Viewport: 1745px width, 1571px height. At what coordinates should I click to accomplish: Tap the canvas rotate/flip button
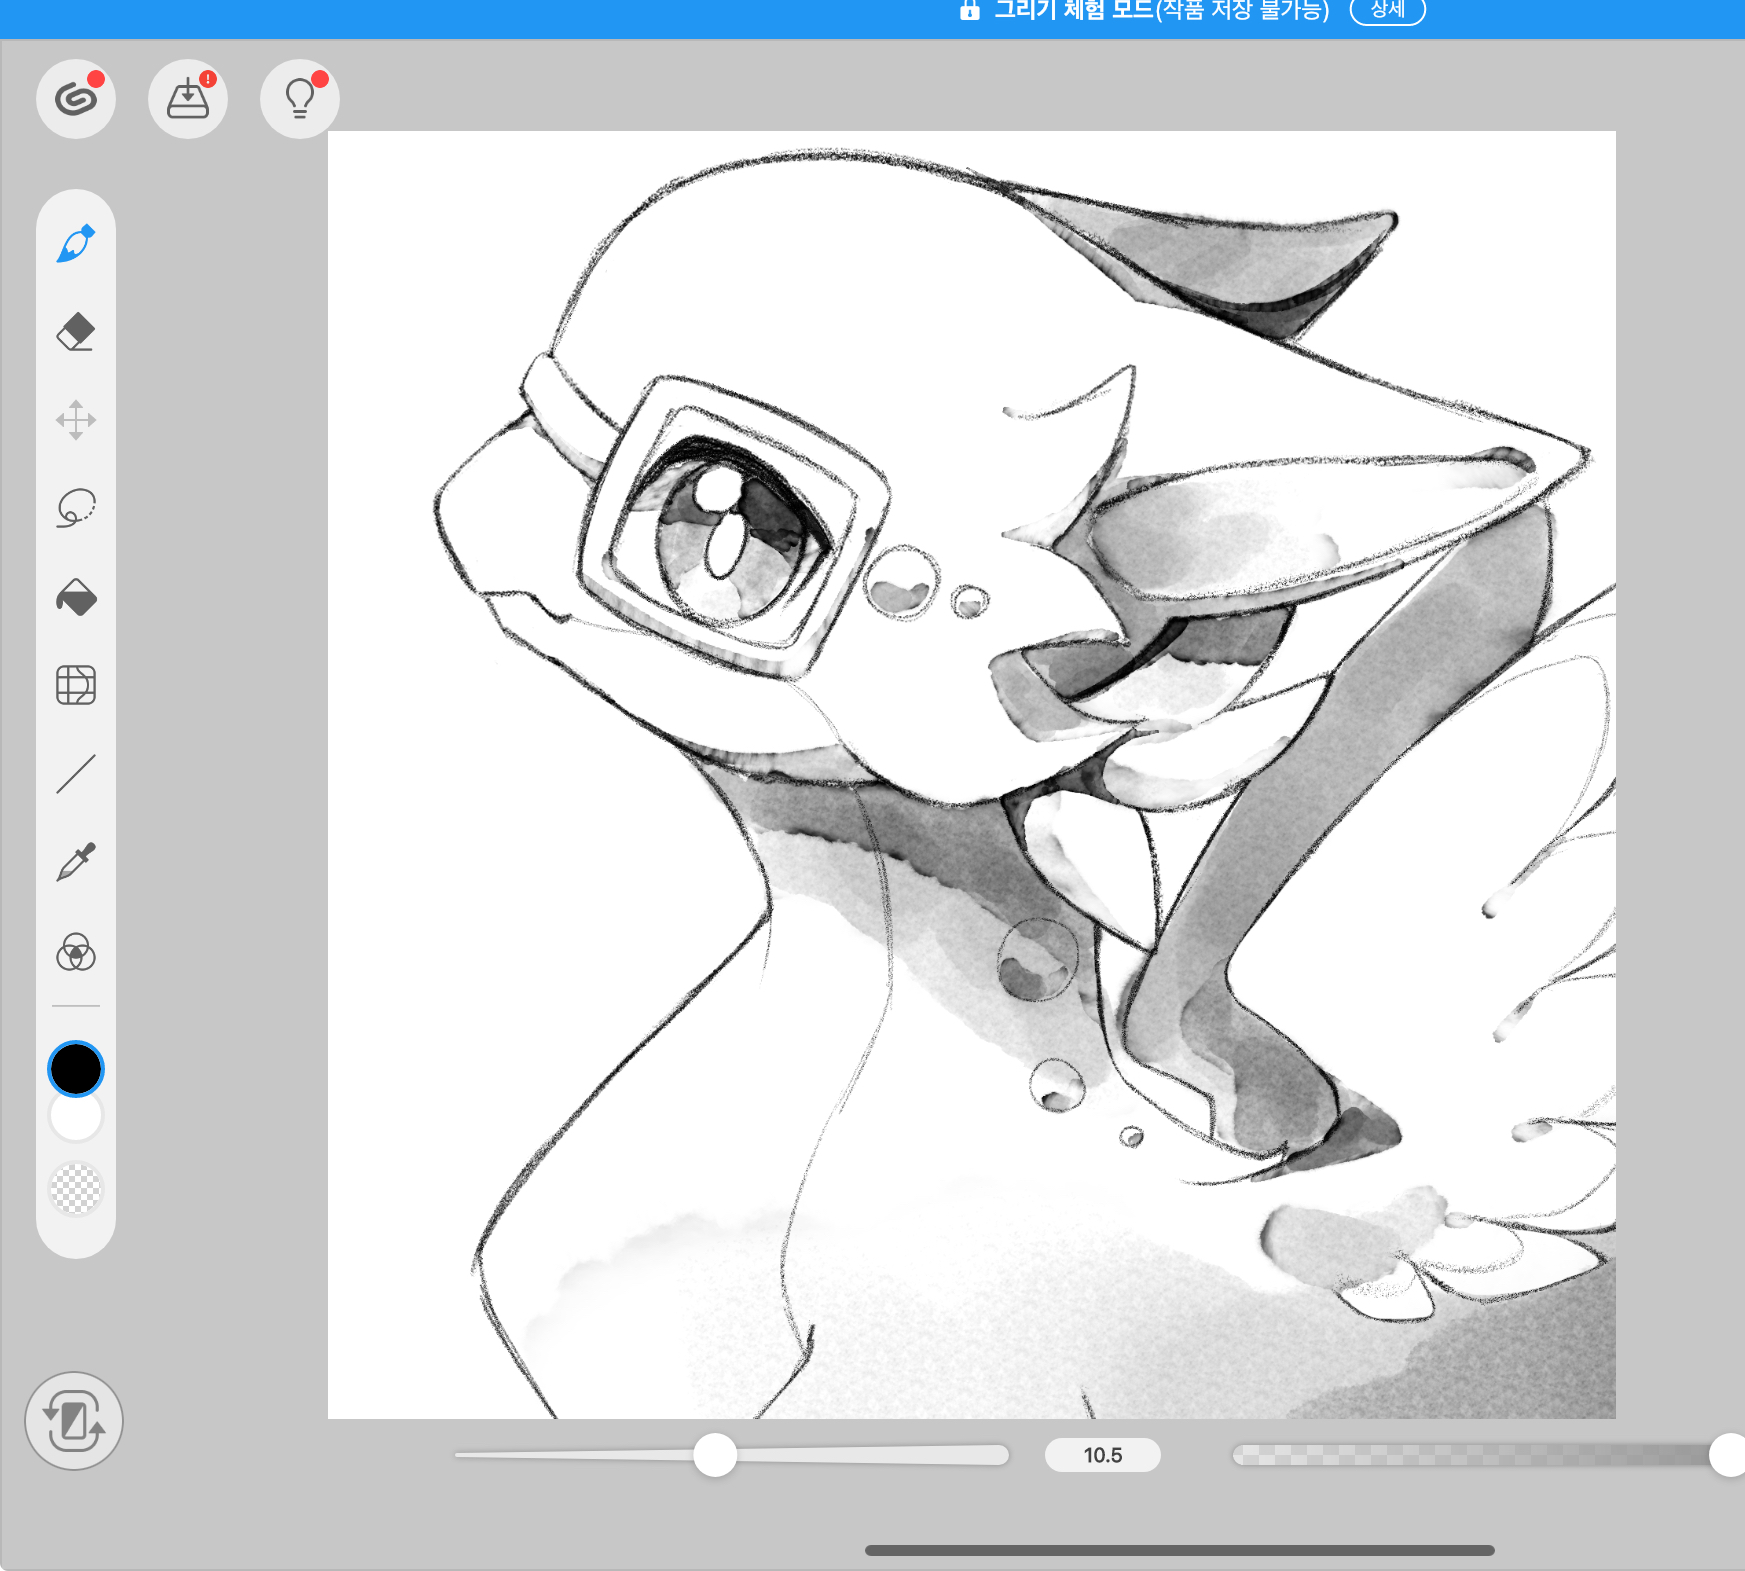pyautogui.click(x=74, y=1420)
